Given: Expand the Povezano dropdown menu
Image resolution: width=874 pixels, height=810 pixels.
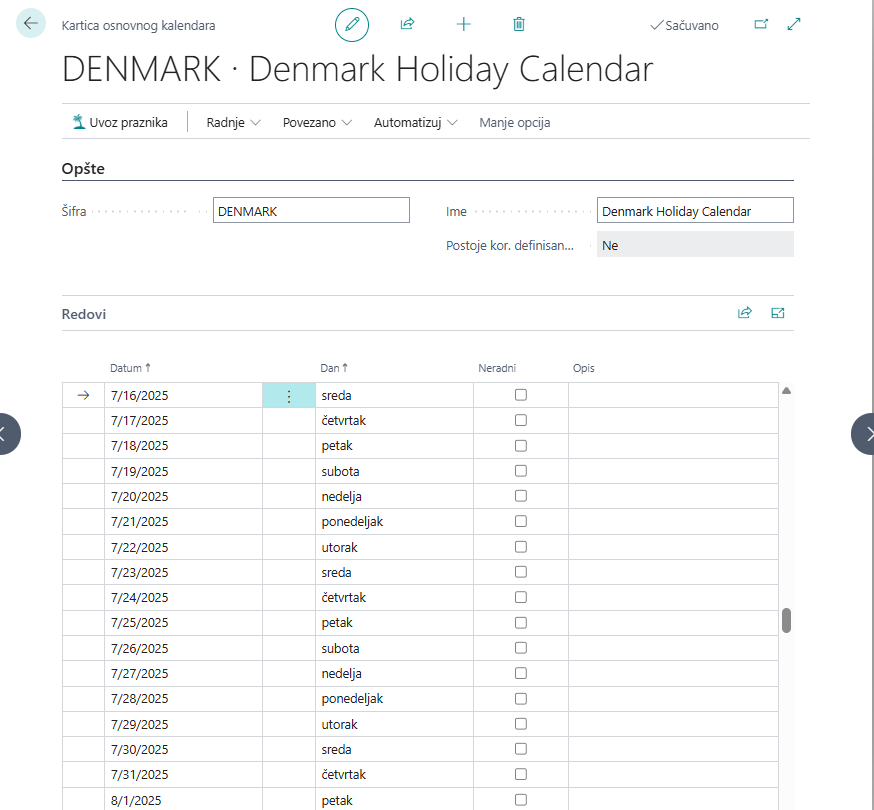Looking at the screenshot, I should coord(317,123).
